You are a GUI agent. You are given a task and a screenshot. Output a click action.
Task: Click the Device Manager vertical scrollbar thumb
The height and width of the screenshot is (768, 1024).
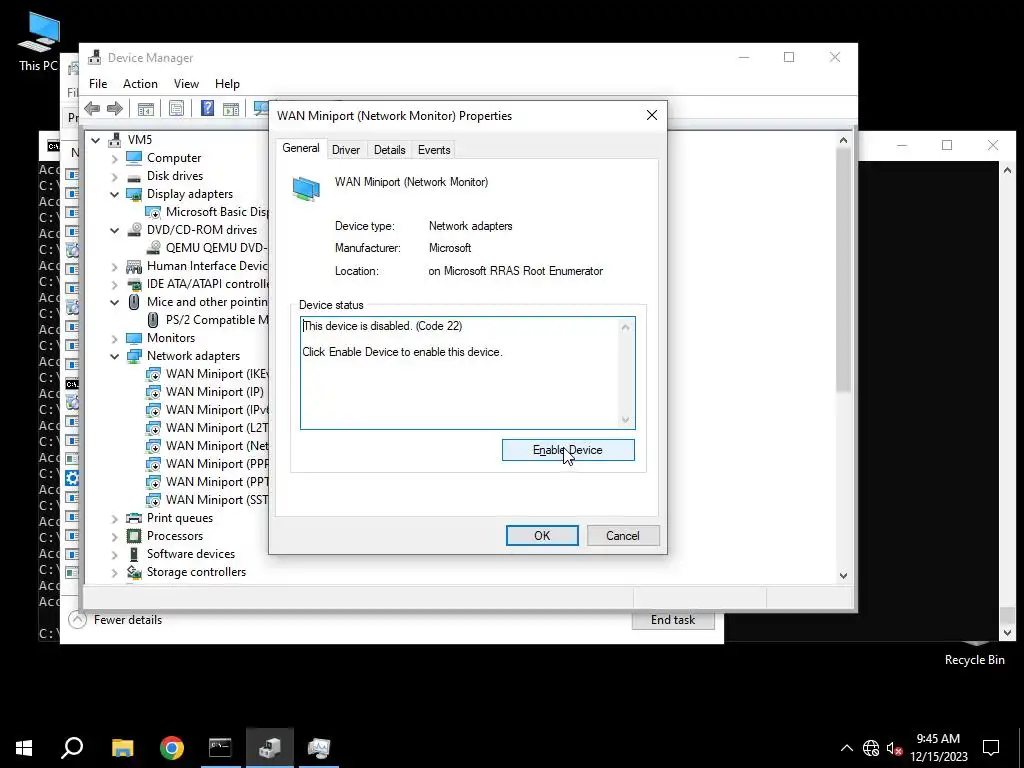tap(843, 270)
